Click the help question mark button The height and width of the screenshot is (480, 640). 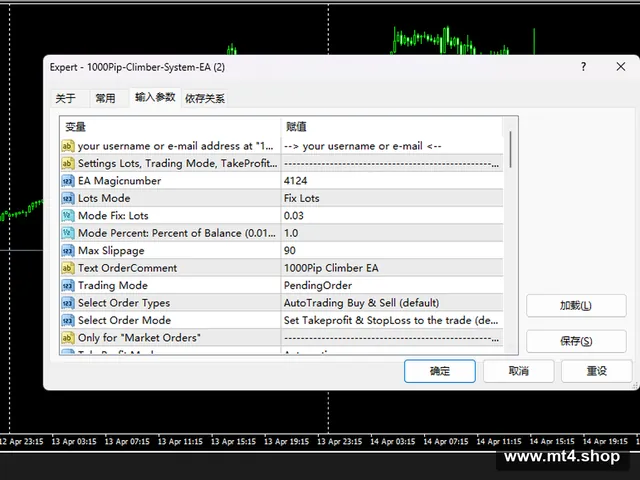coord(584,67)
